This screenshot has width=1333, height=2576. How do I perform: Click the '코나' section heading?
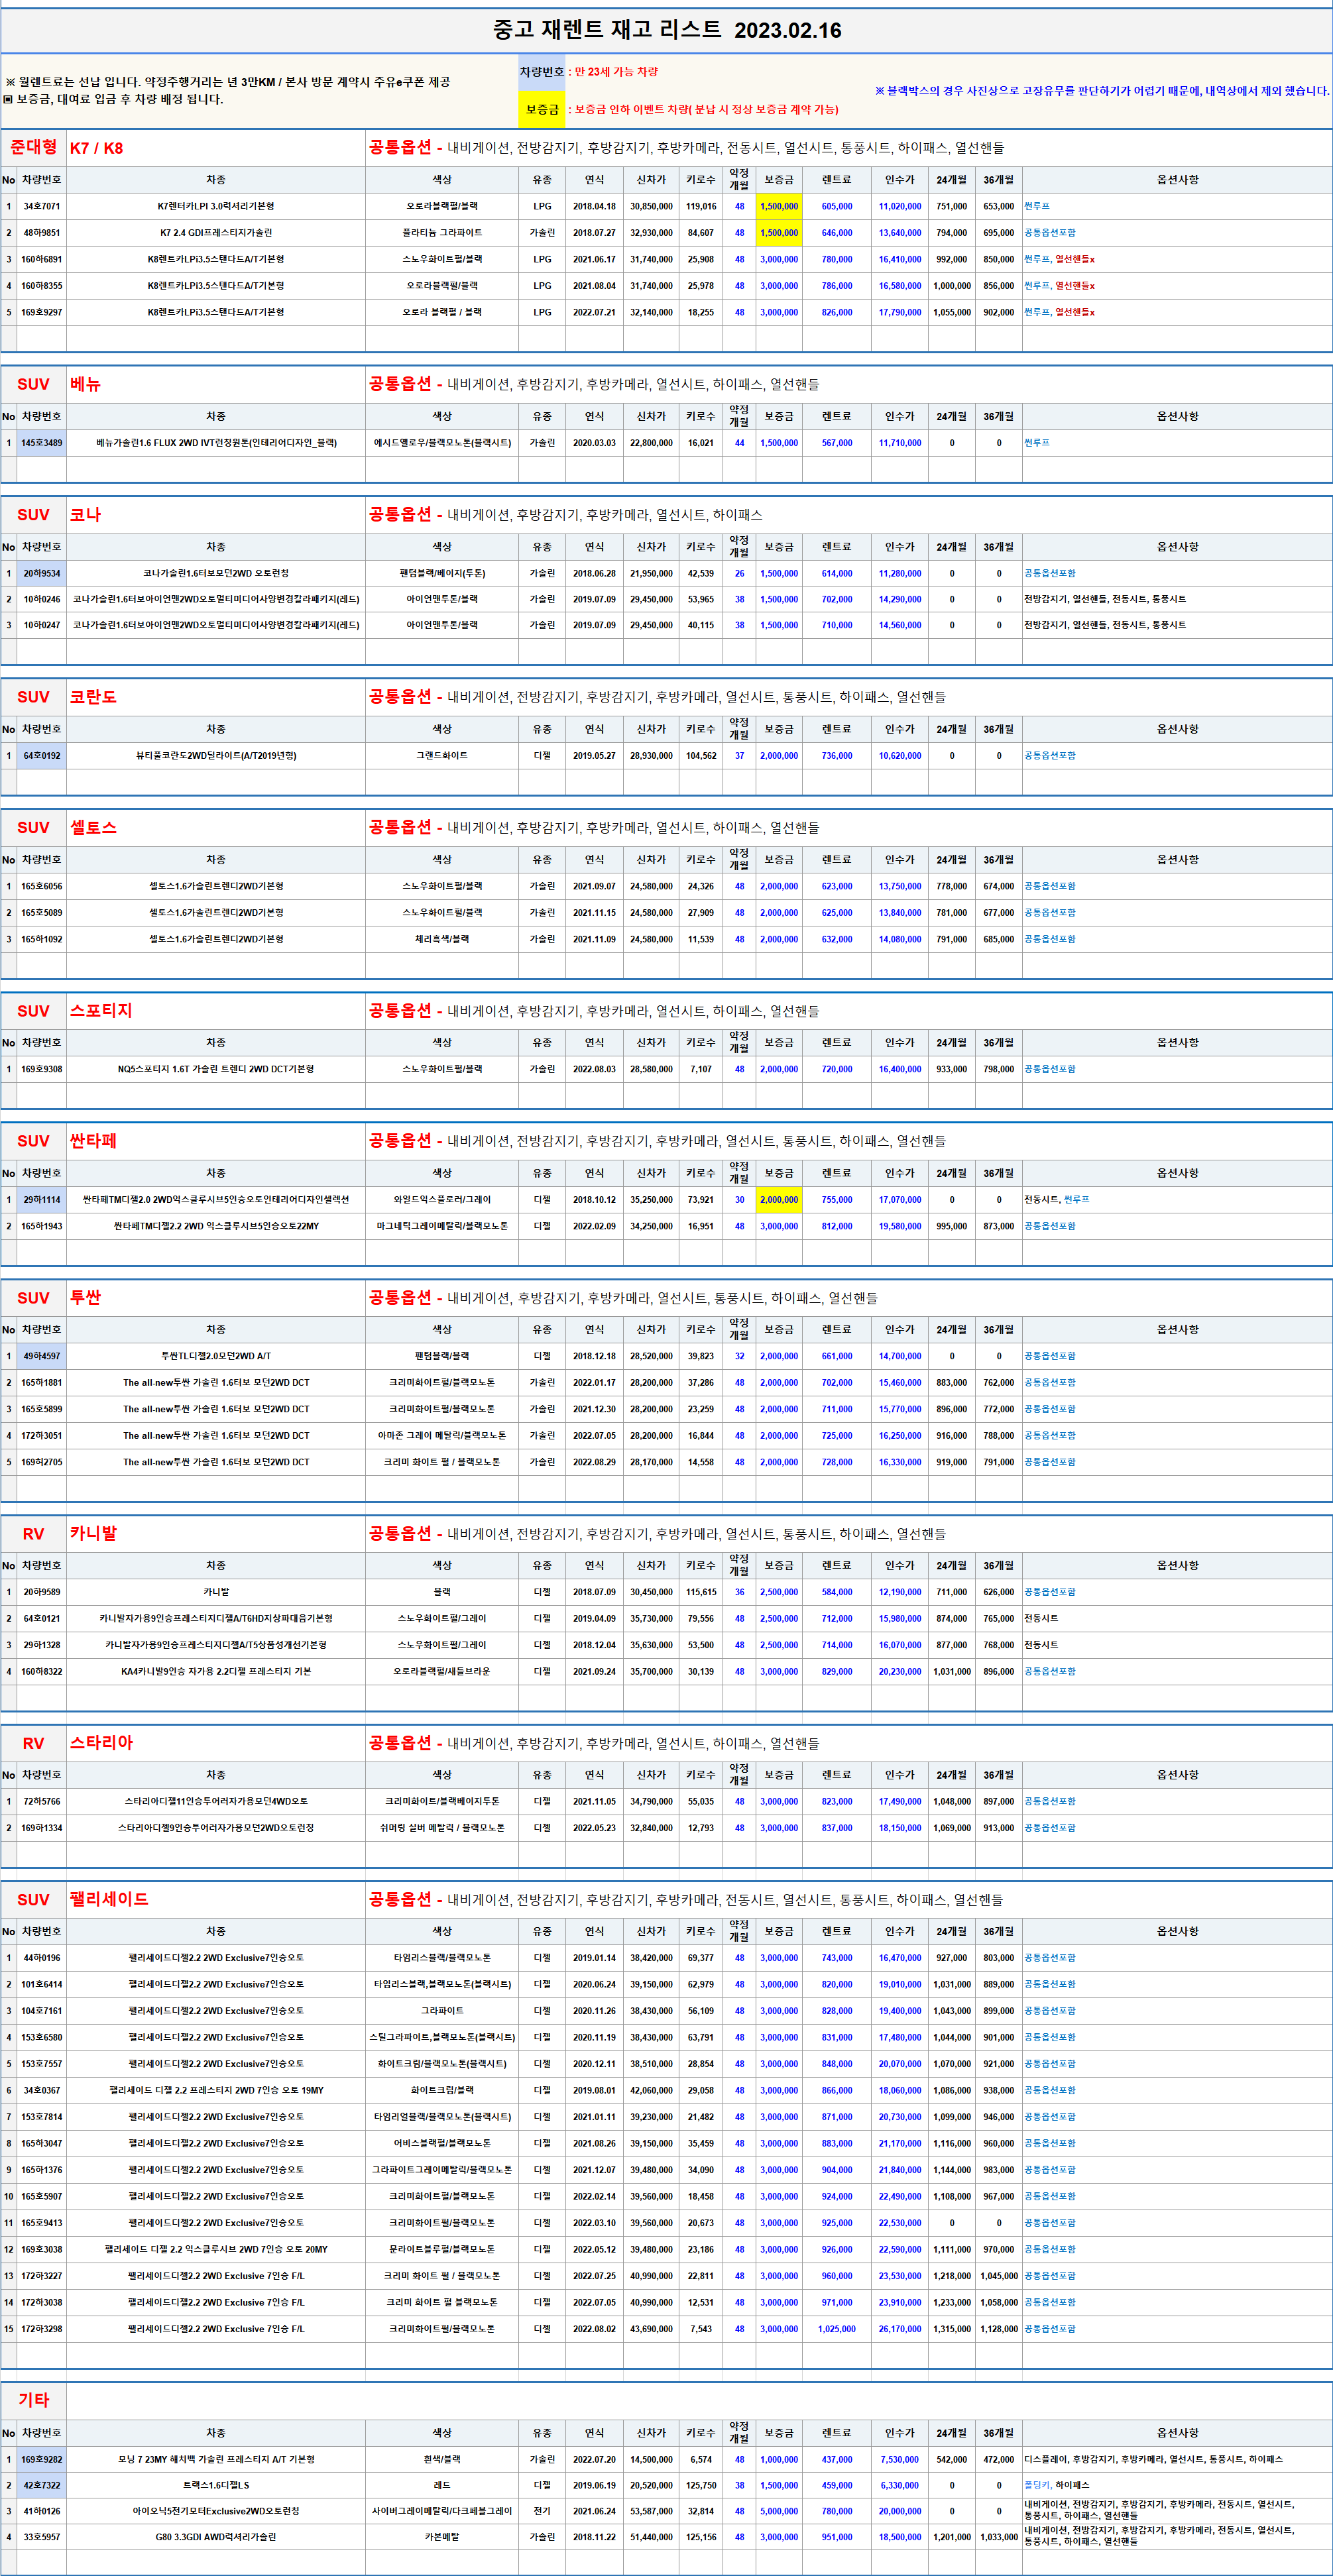[x=85, y=515]
